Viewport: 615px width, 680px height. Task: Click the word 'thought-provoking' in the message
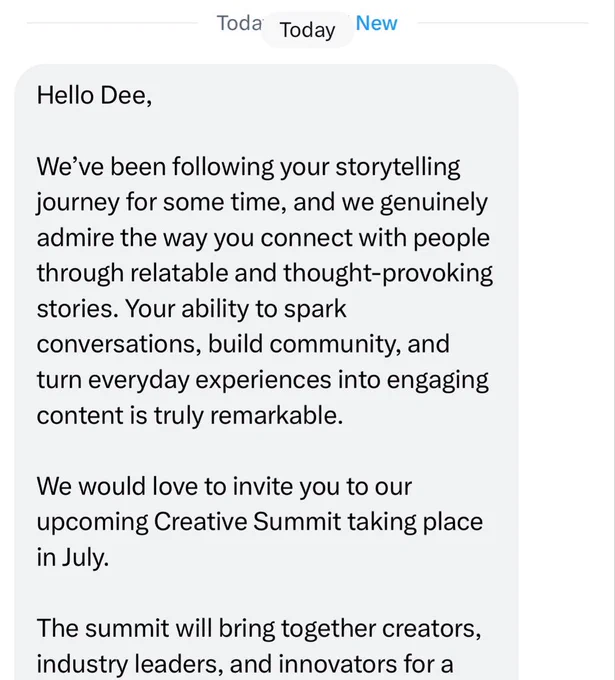[x=388, y=274]
